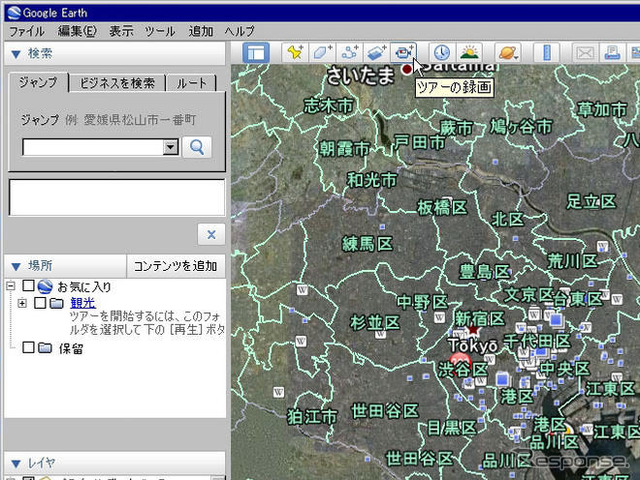
Task: Start recording a tour with the camera icon
Action: [403, 53]
